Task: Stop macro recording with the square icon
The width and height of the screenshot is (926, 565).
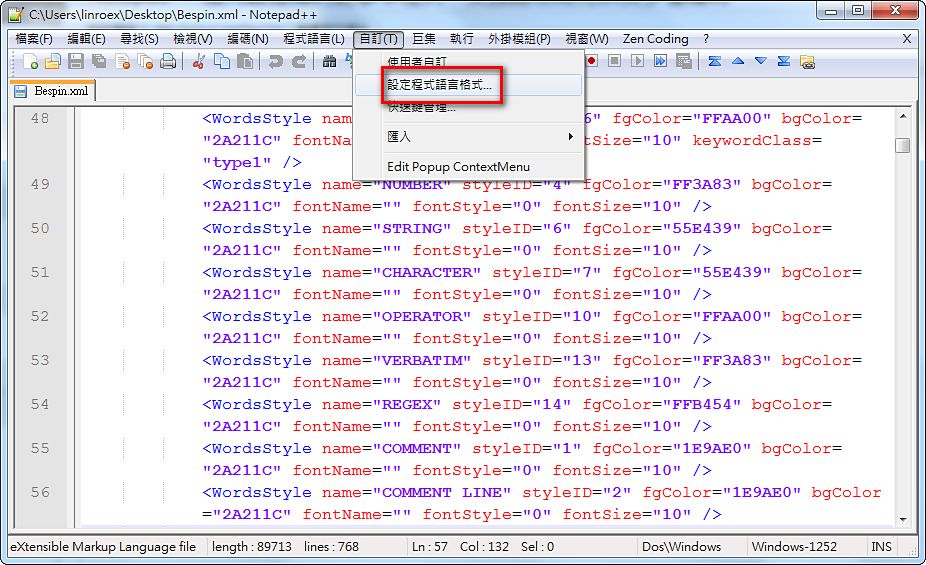Action: point(614,60)
